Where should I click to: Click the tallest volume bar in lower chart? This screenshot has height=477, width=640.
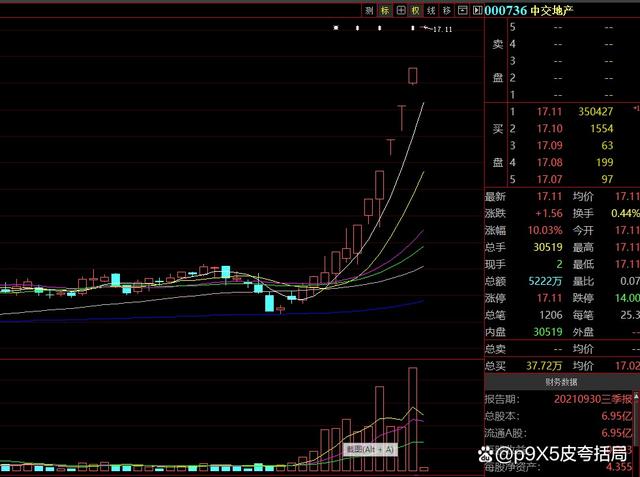tap(412, 417)
